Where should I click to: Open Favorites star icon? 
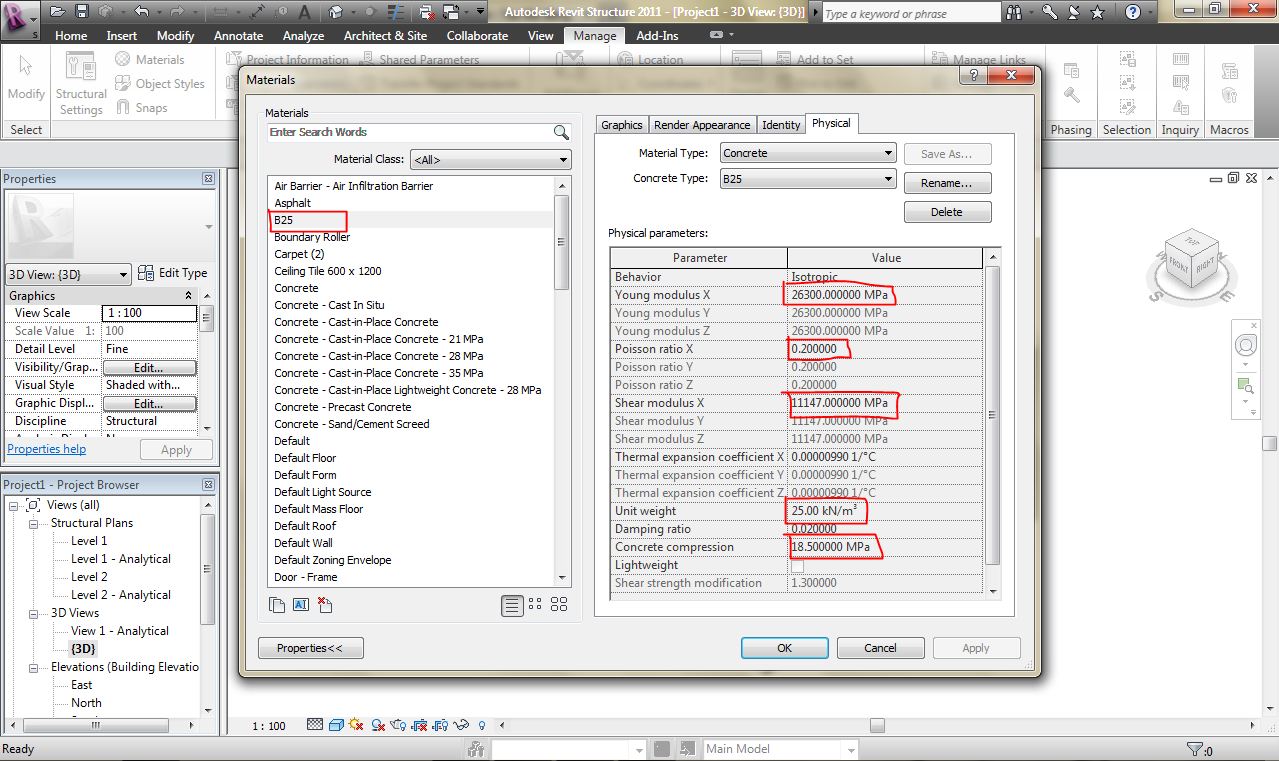click(x=1098, y=13)
